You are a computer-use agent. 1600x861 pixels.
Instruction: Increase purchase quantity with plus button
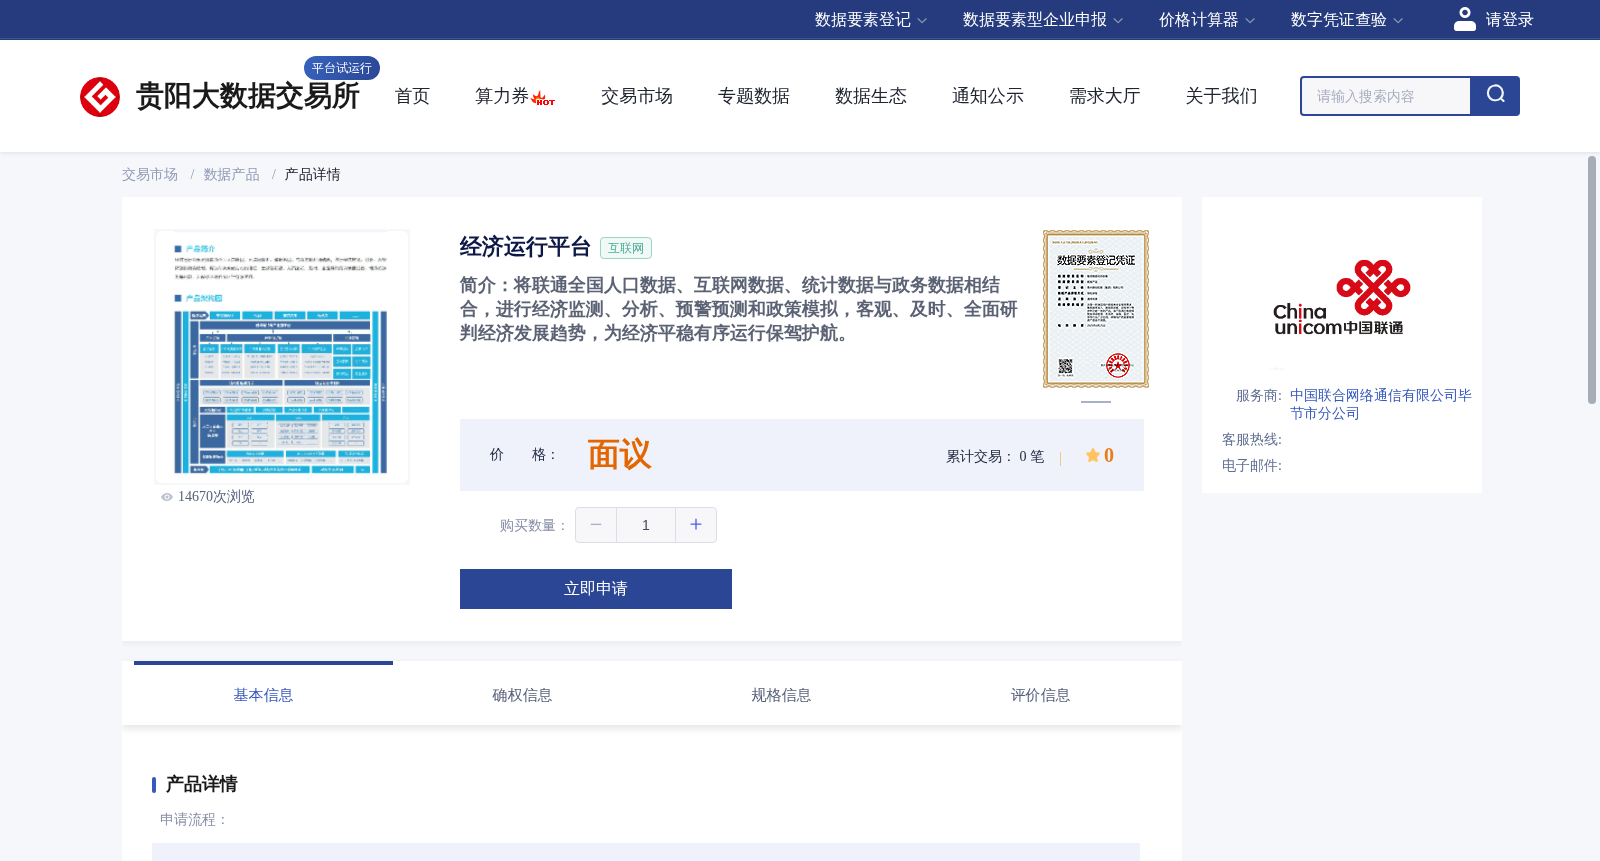click(x=696, y=525)
